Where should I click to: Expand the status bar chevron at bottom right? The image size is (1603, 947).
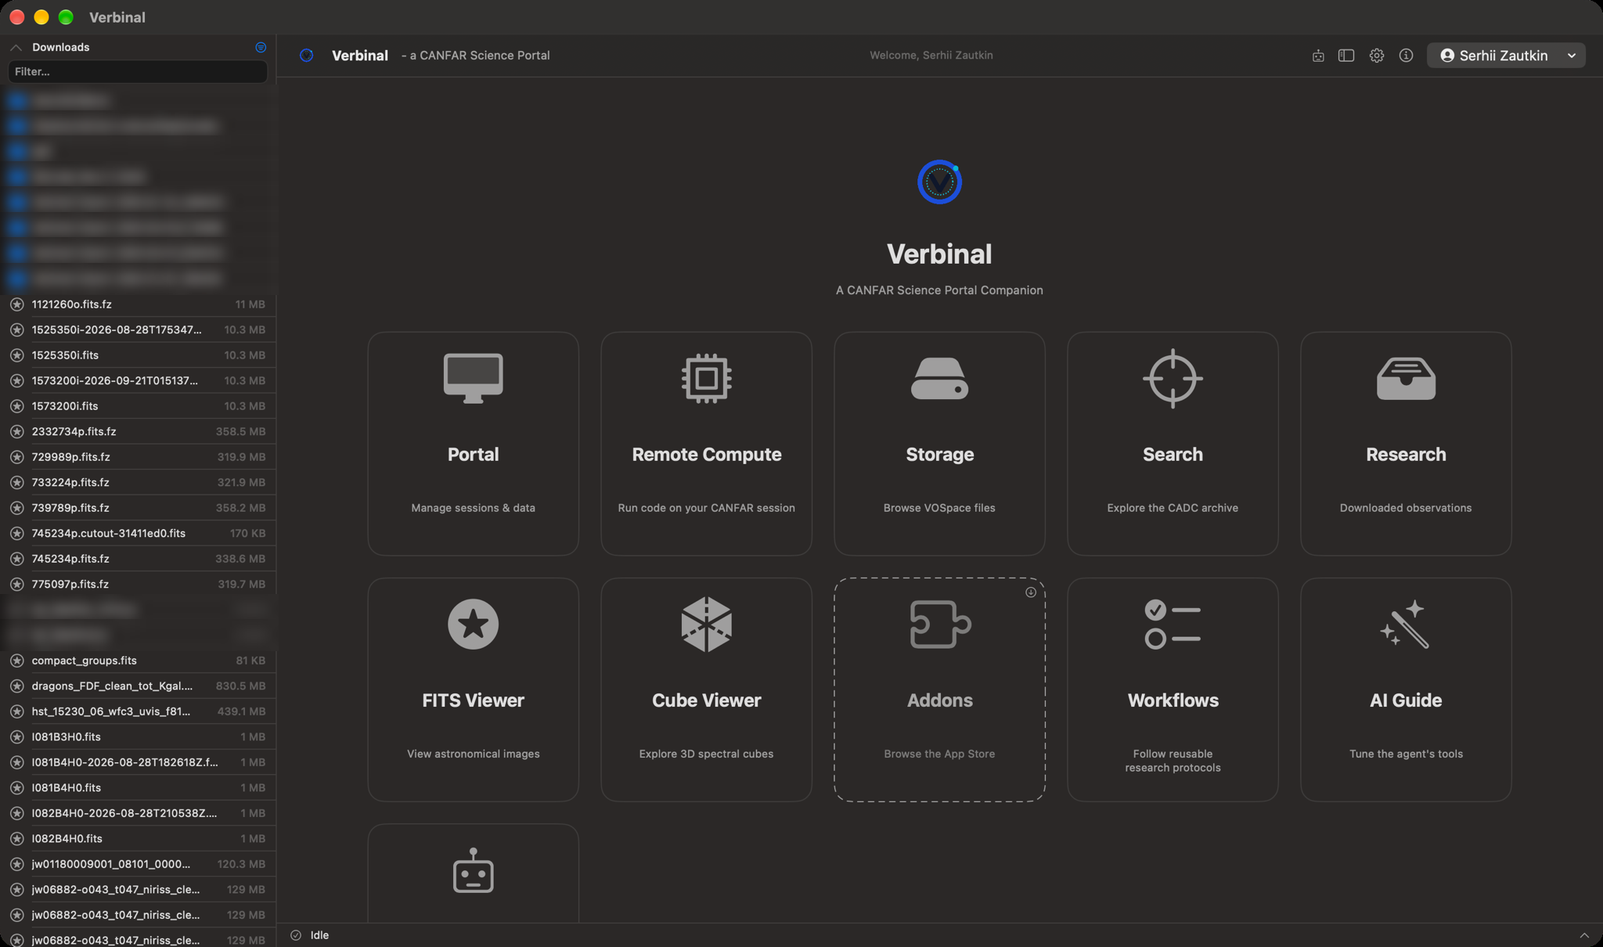1584,935
